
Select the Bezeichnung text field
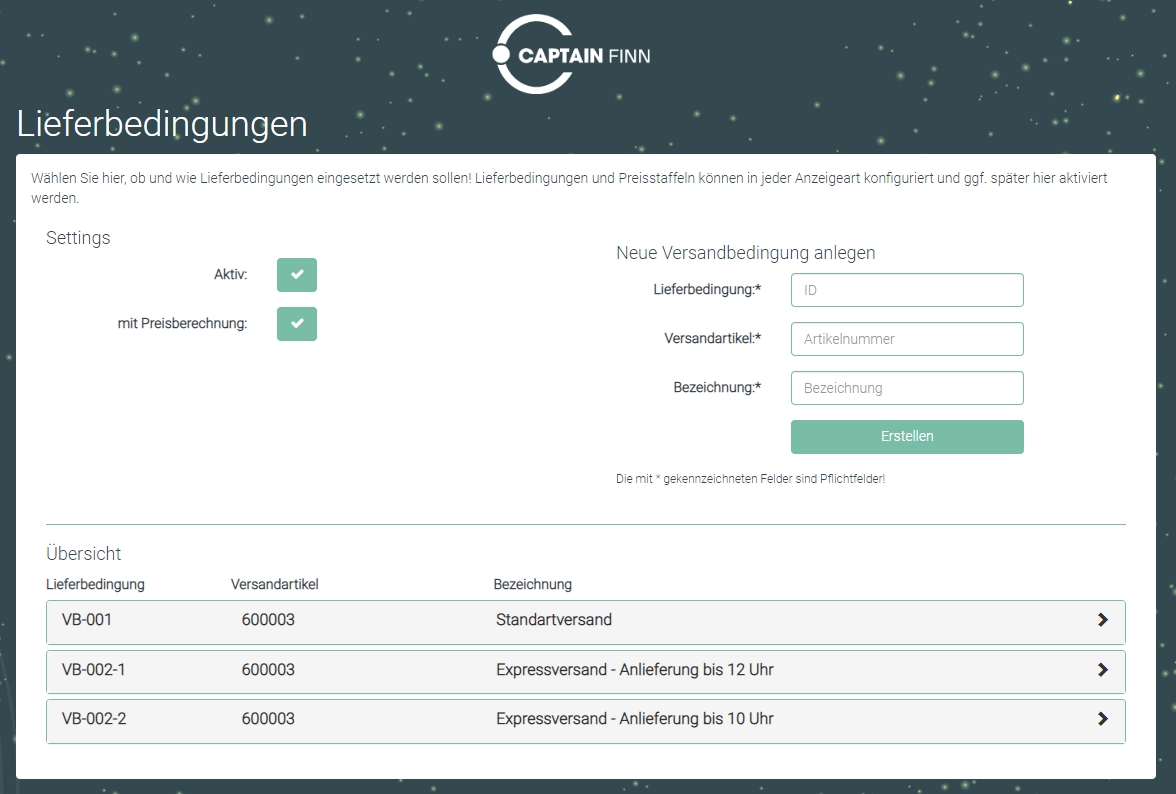(906, 388)
